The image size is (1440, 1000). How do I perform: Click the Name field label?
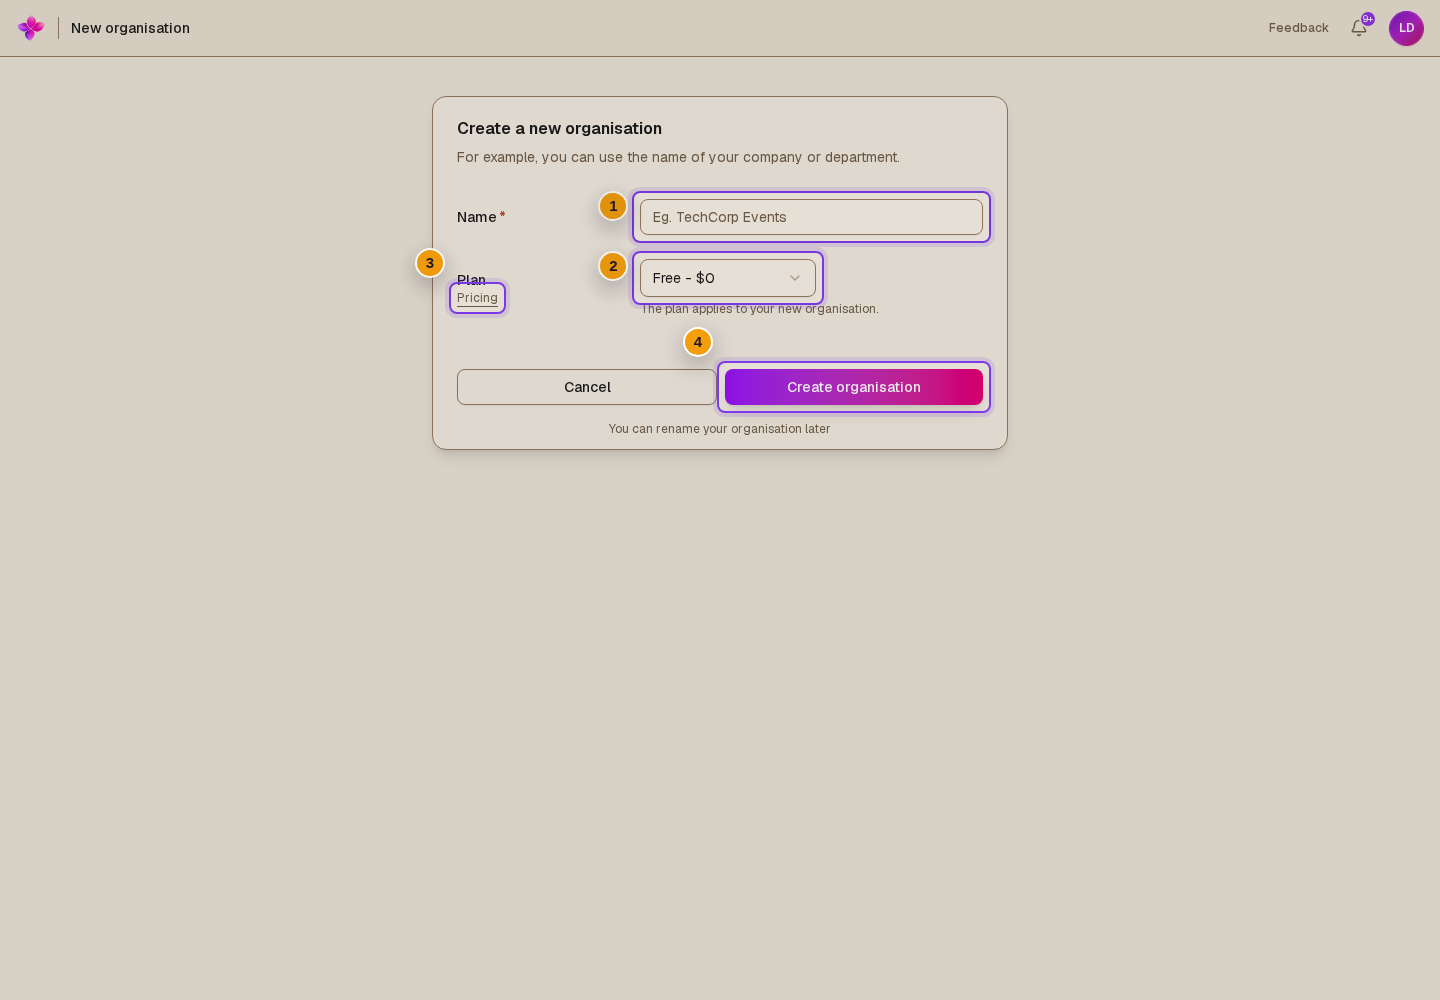point(481,217)
